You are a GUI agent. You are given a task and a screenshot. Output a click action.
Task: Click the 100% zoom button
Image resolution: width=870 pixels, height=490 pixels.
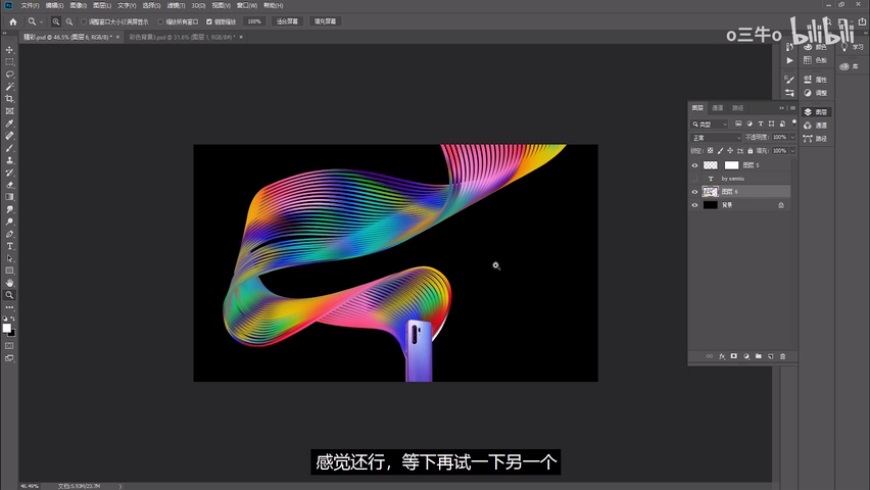point(254,22)
